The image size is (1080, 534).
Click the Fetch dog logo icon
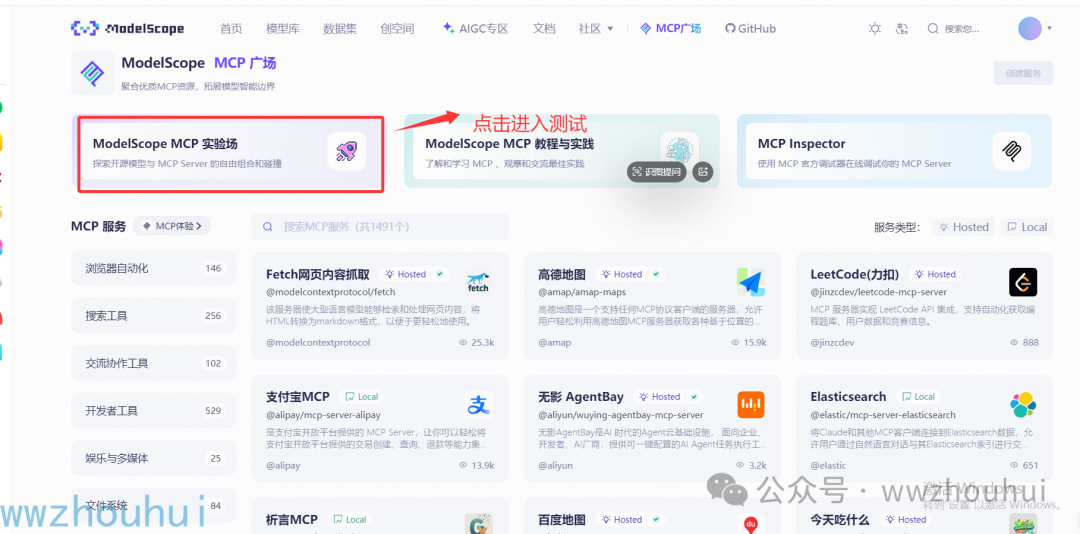(x=478, y=282)
